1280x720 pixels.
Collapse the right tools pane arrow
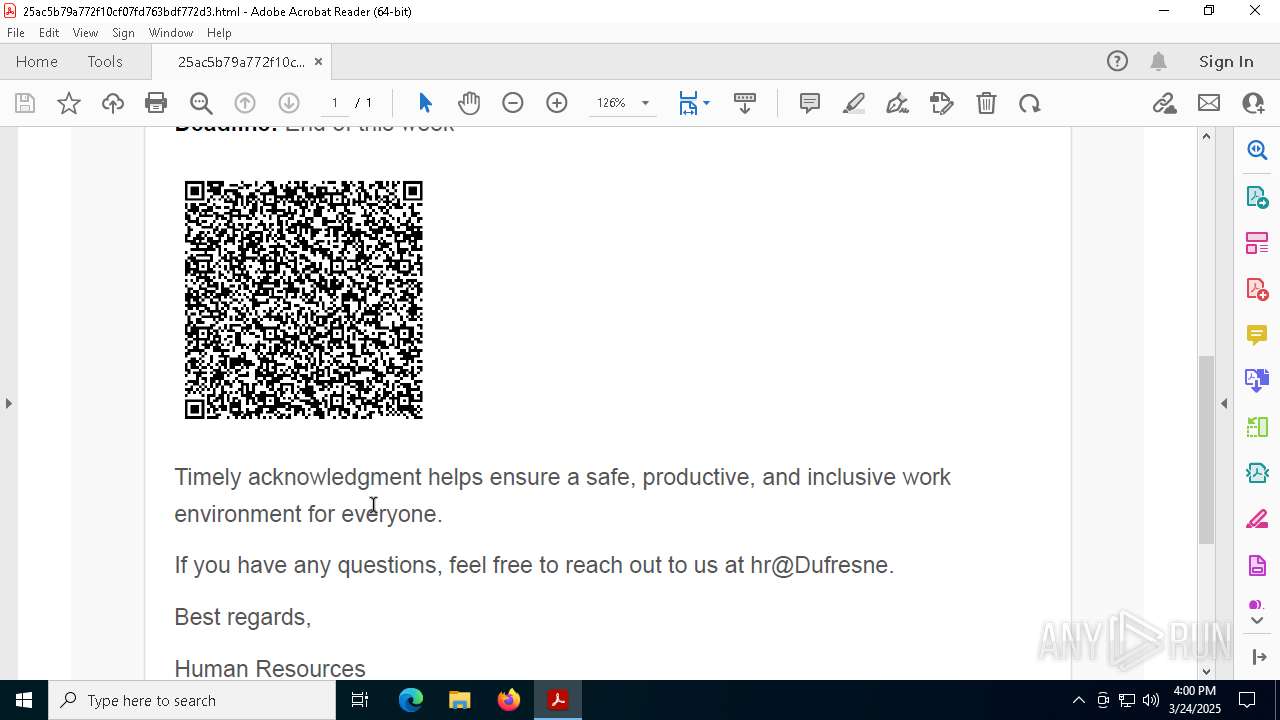(x=1224, y=403)
